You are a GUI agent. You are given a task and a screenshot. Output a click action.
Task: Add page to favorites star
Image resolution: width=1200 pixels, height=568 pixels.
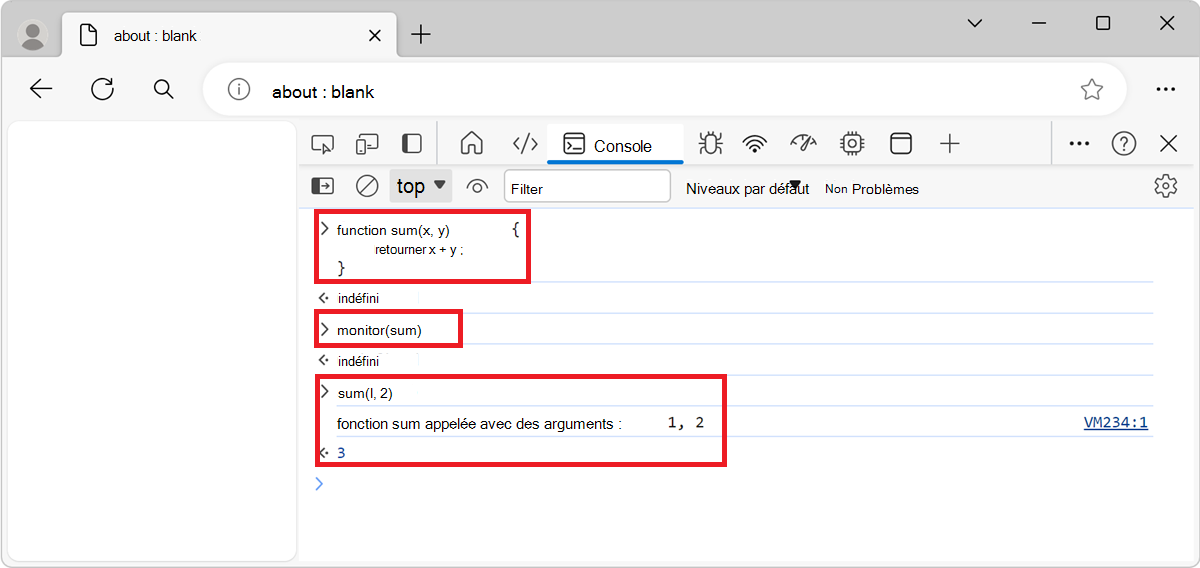click(1091, 90)
